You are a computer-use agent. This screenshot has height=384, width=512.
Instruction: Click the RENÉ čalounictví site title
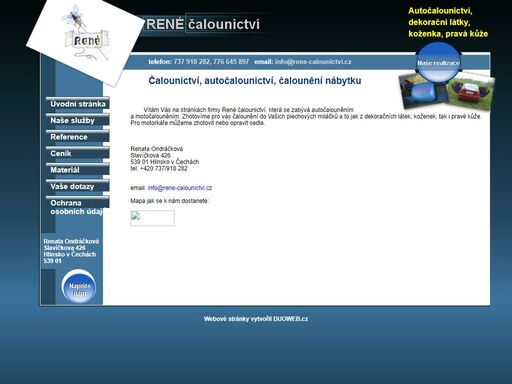[203, 24]
